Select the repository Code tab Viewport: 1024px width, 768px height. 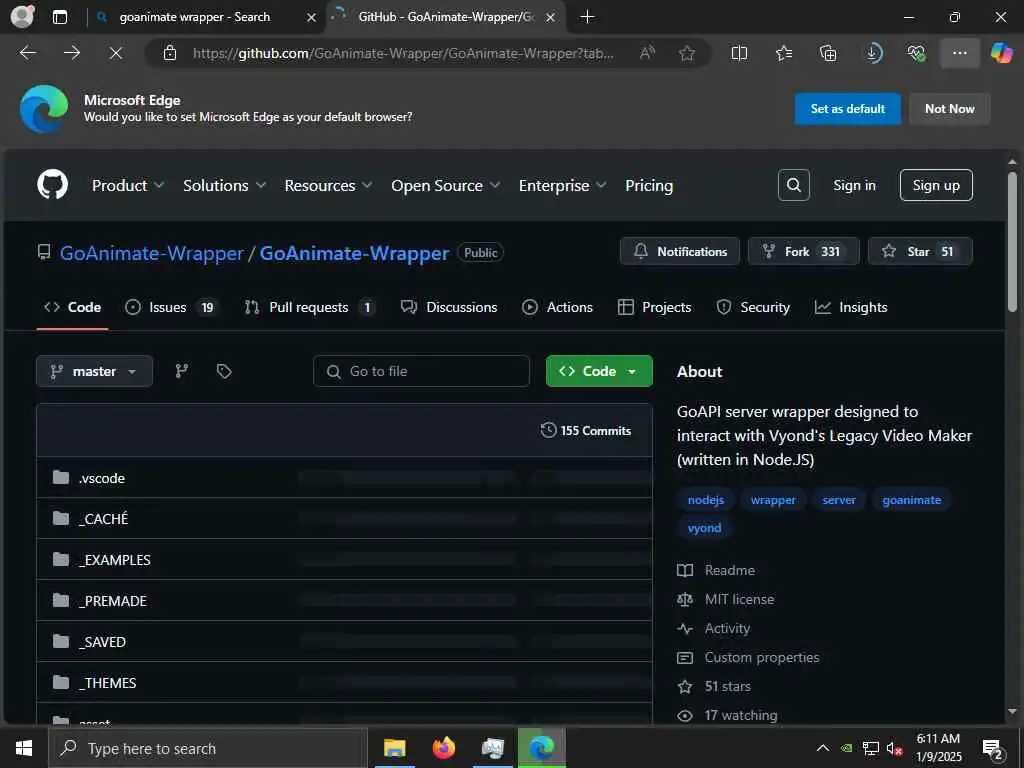[72, 307]
